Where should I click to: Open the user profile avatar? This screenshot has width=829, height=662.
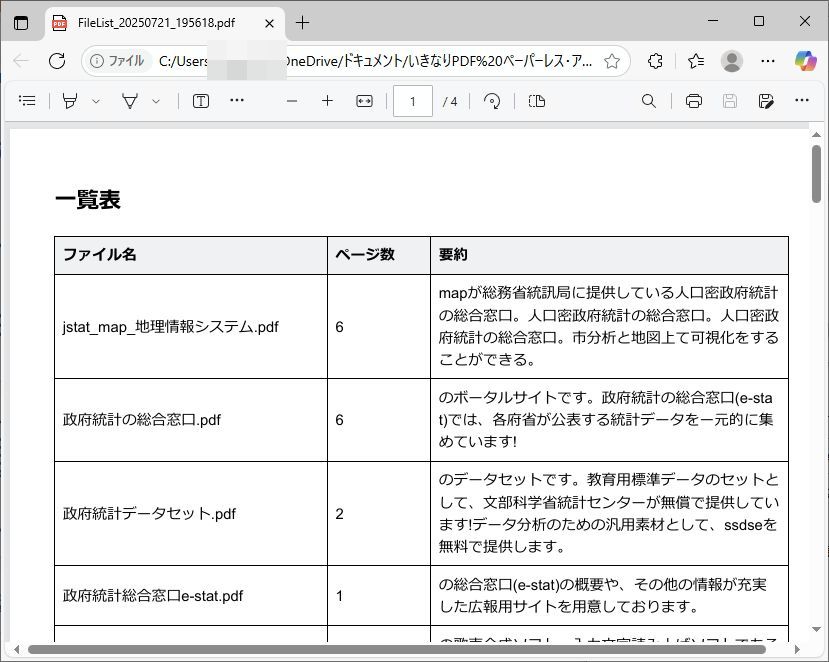(732, 61)
